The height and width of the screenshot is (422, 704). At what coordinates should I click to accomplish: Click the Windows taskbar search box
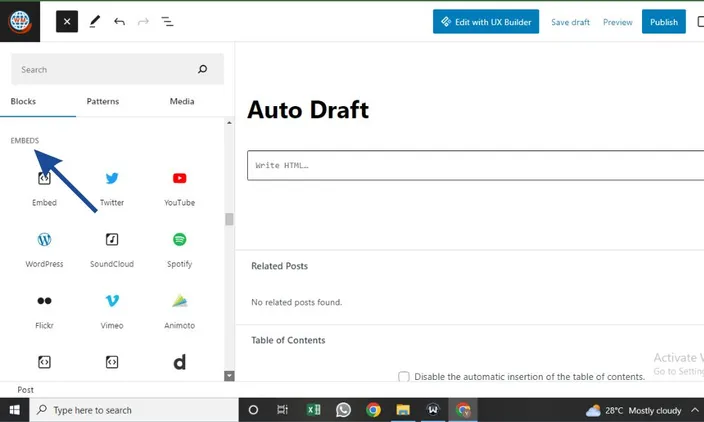(134, 410)
